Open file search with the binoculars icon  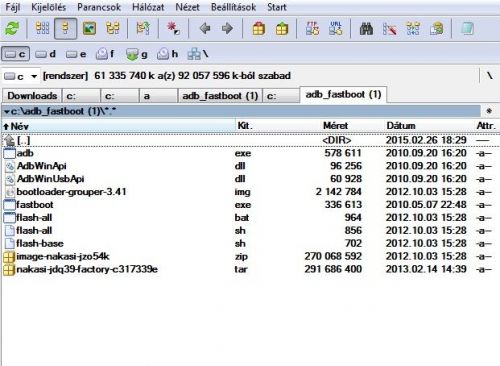click(x=366, y=29)
